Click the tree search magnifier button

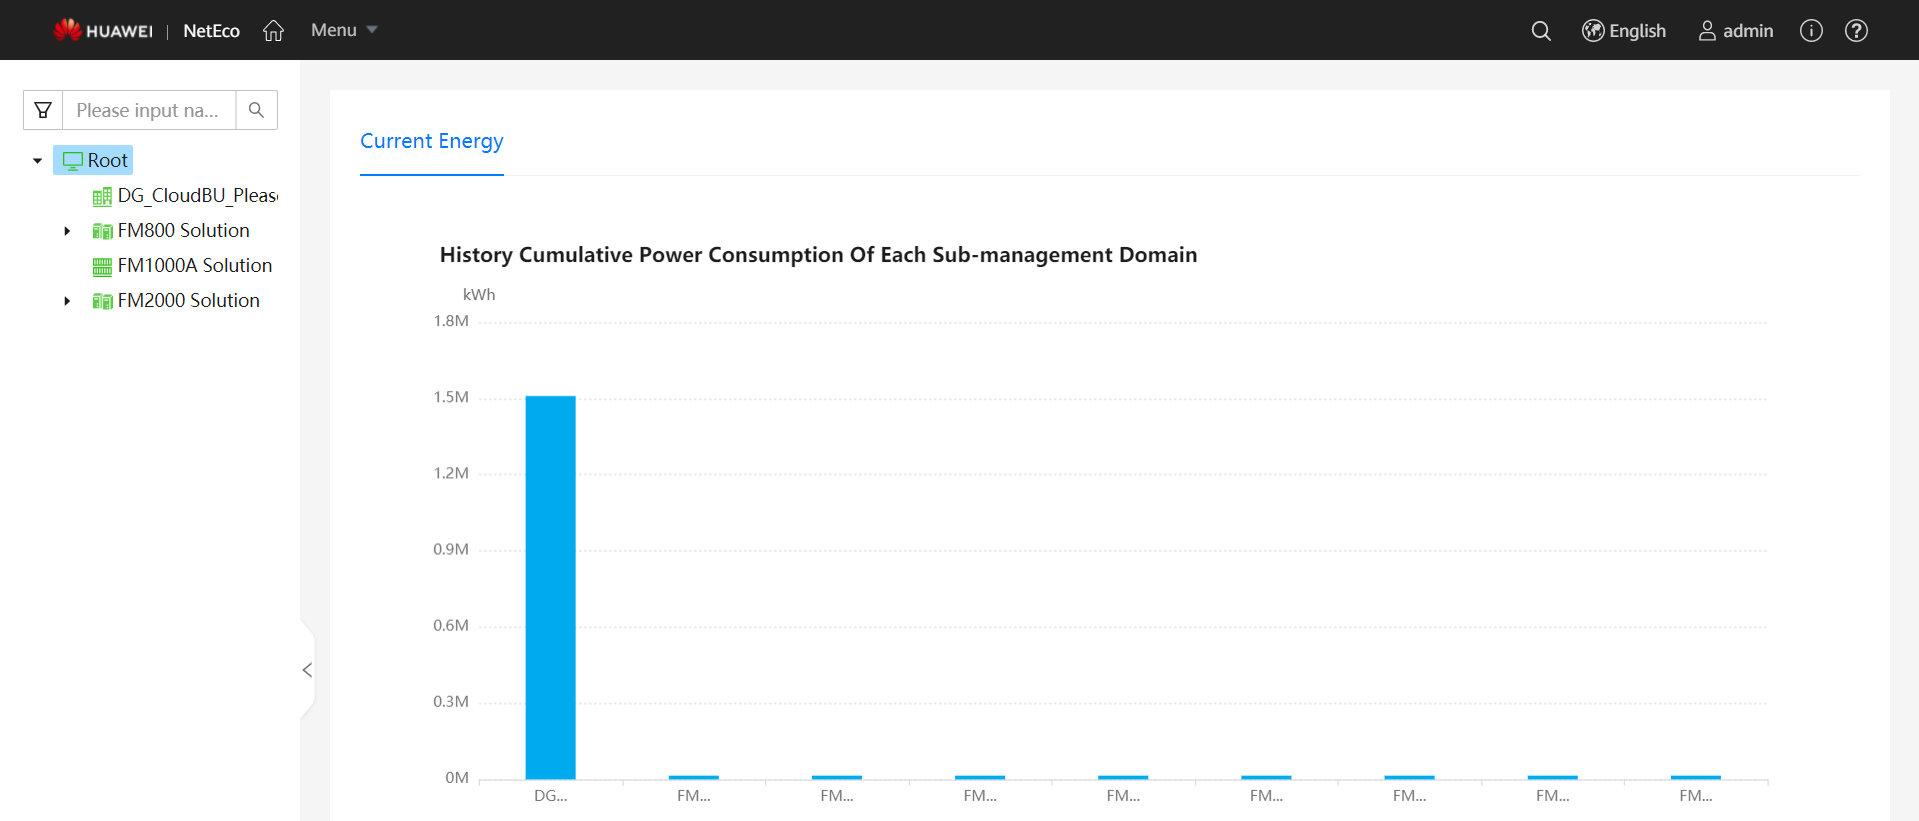pyautogui.click(x=256, y=110)
